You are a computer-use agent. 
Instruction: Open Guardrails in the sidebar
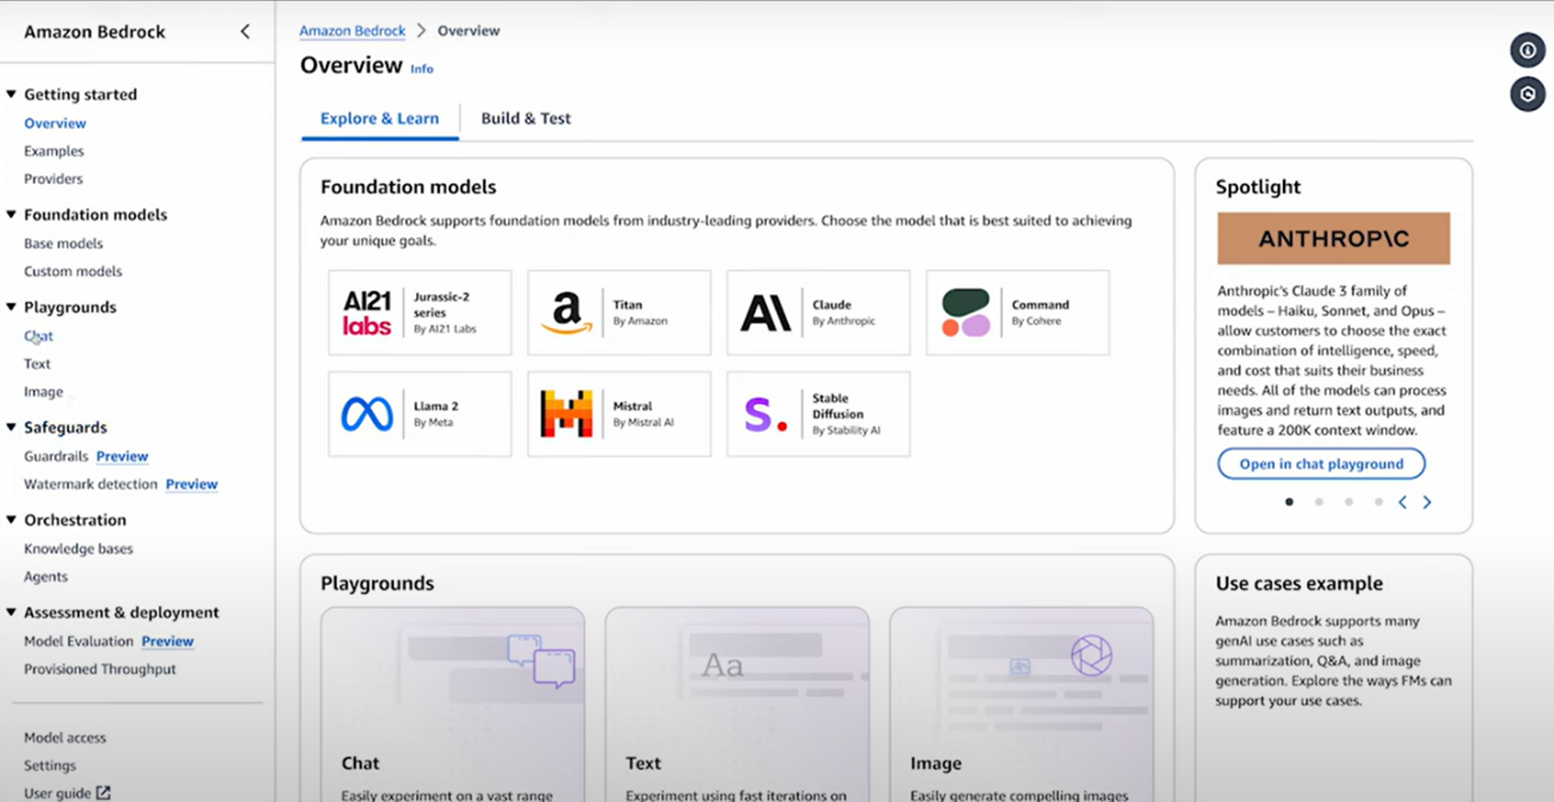pyautogui.click(x=56, y=456)
